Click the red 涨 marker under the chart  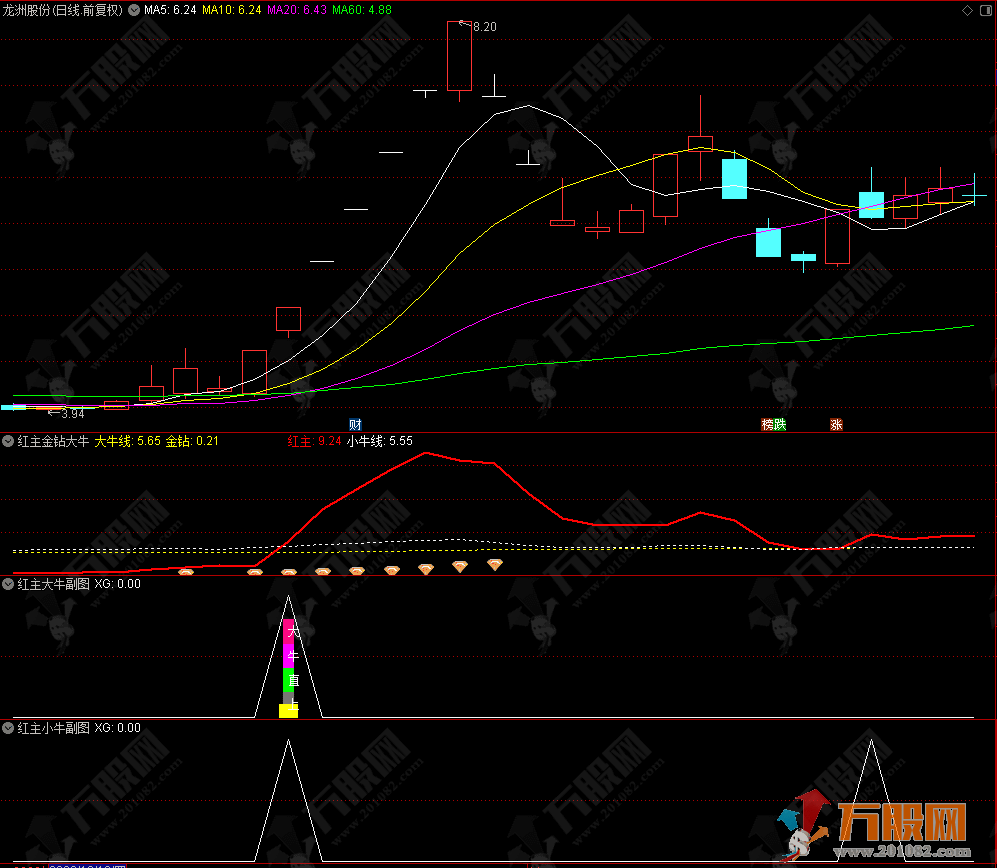pyautogui.click(x=836, y=425)
